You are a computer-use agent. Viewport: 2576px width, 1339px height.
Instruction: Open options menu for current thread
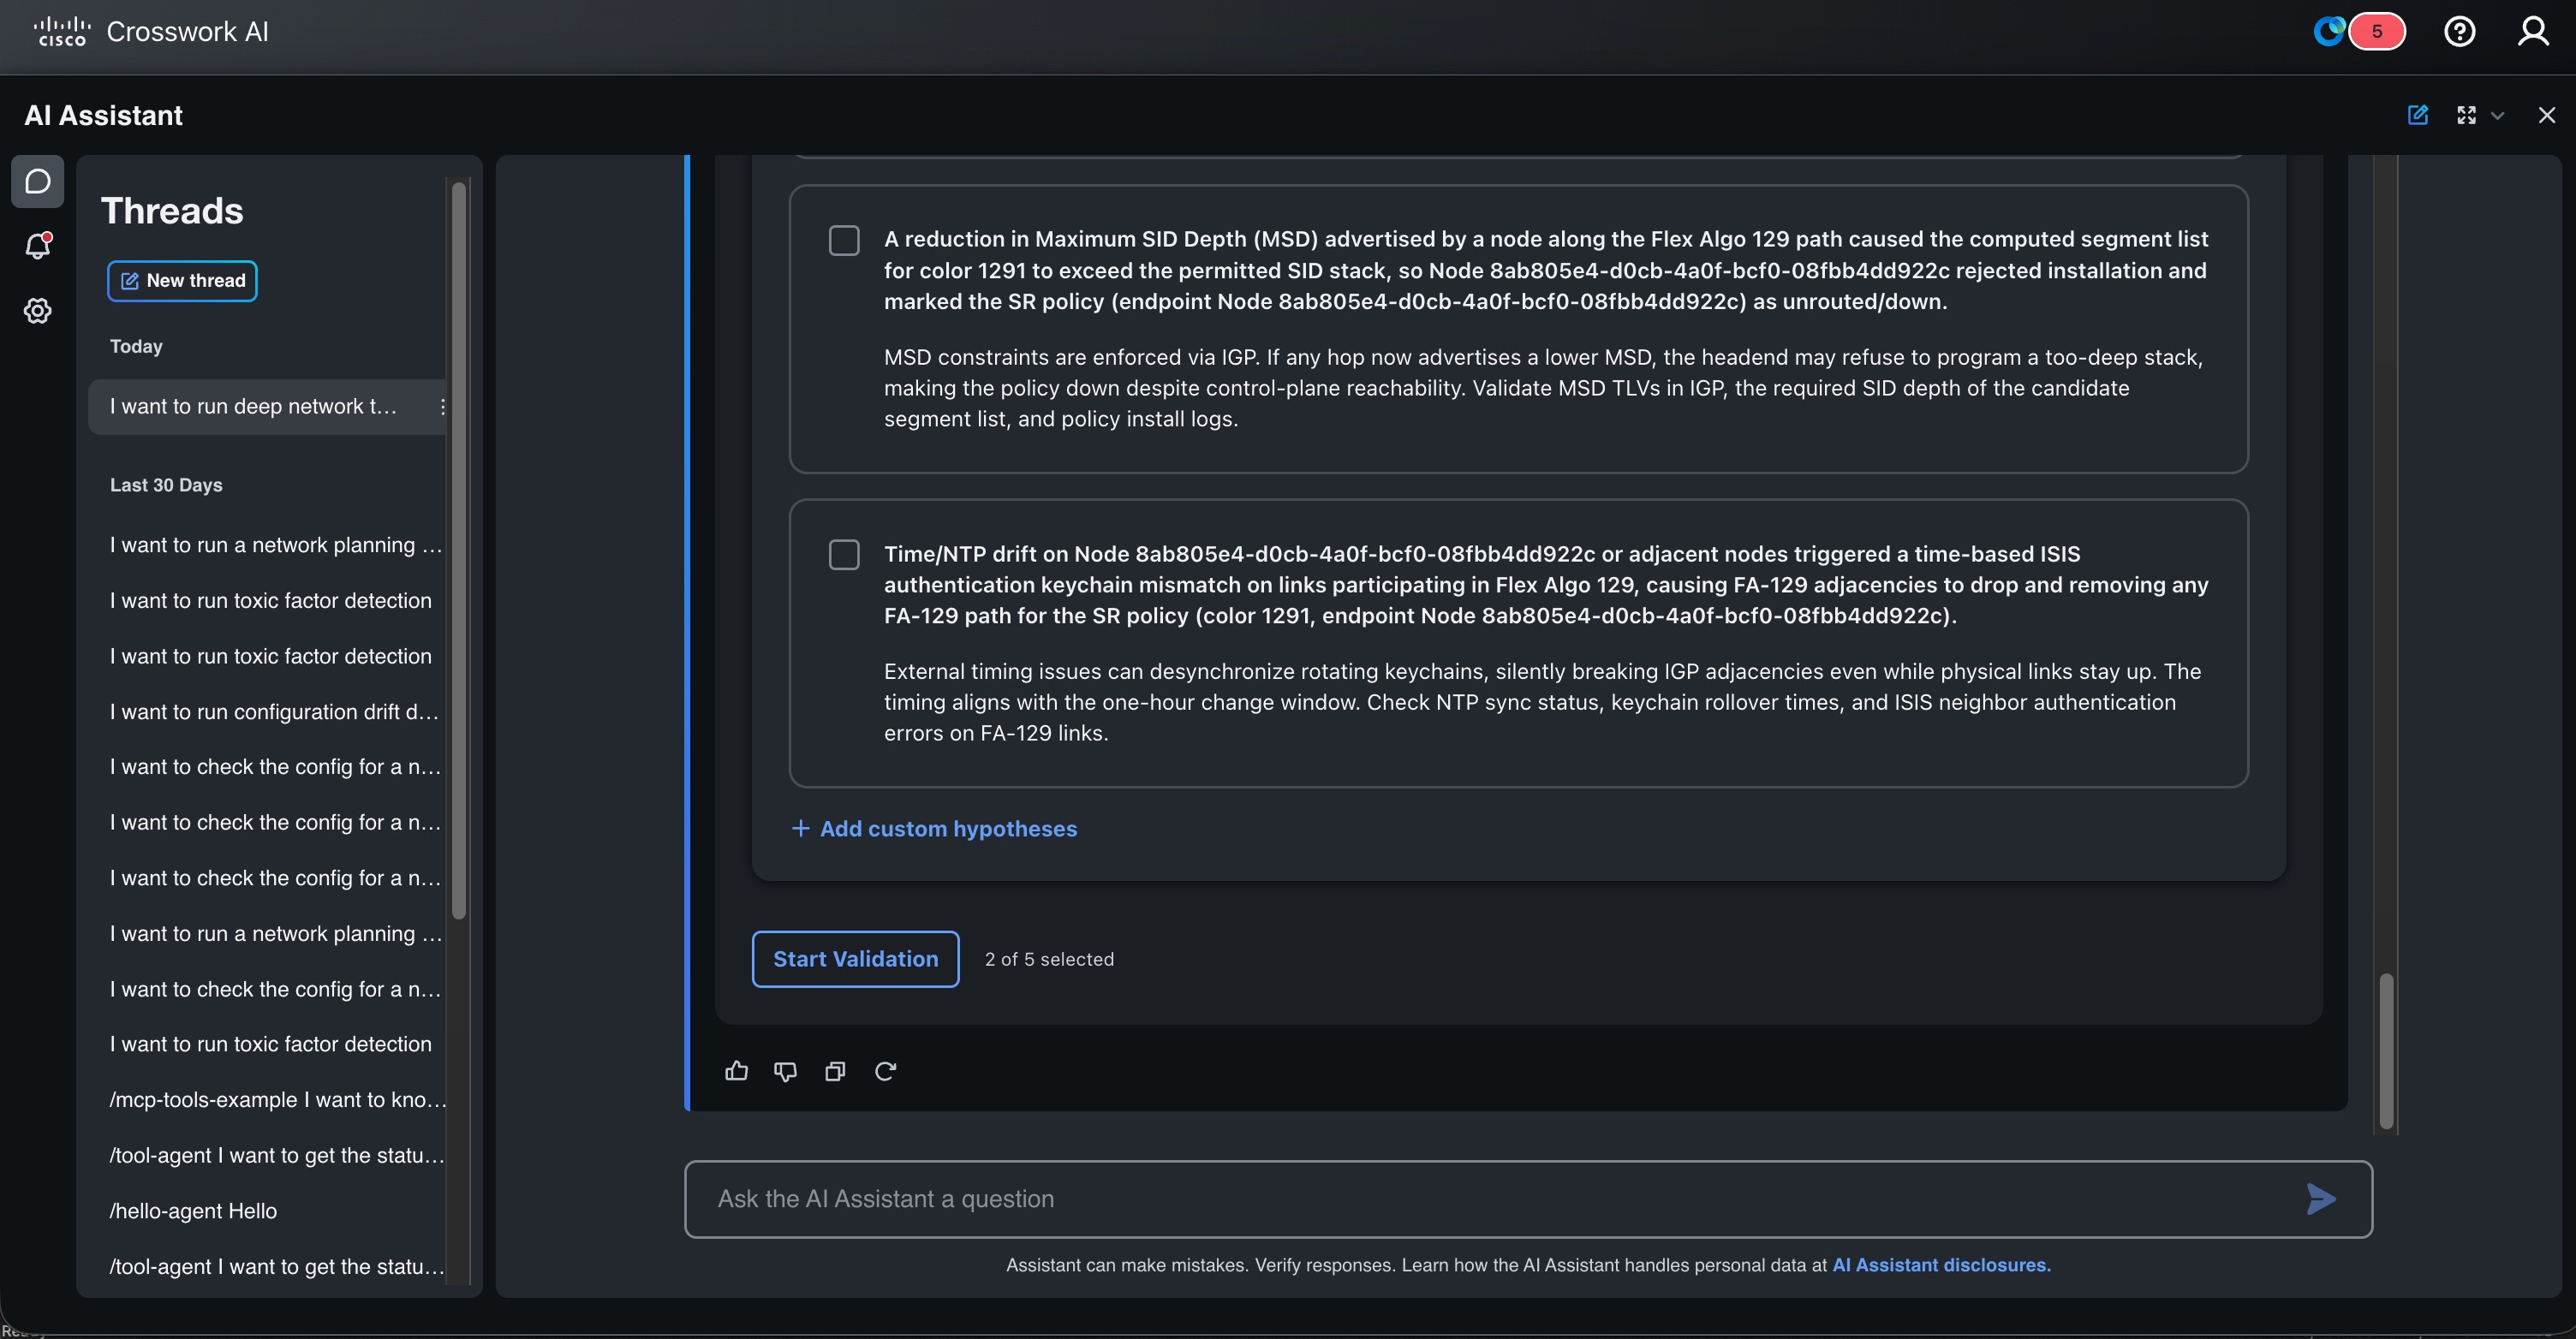click(x=442, y=406)
